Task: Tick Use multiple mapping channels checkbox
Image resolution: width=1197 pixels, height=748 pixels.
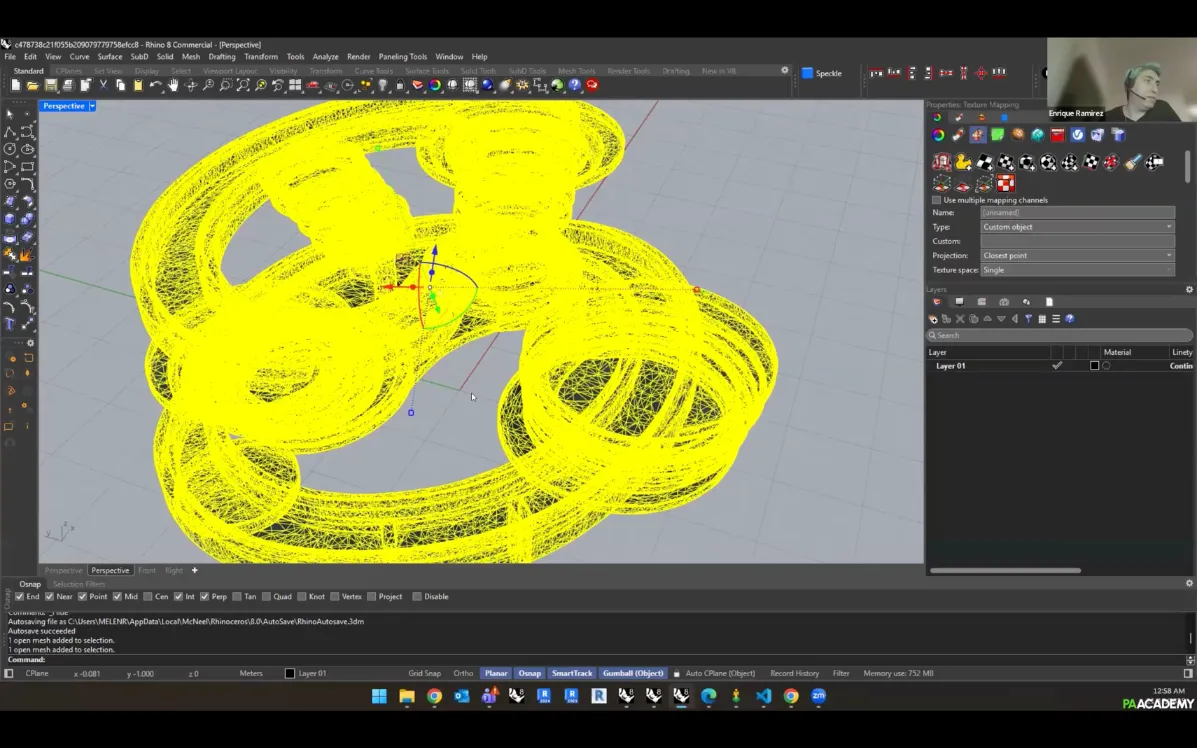Action: click(x=937, y=200)
